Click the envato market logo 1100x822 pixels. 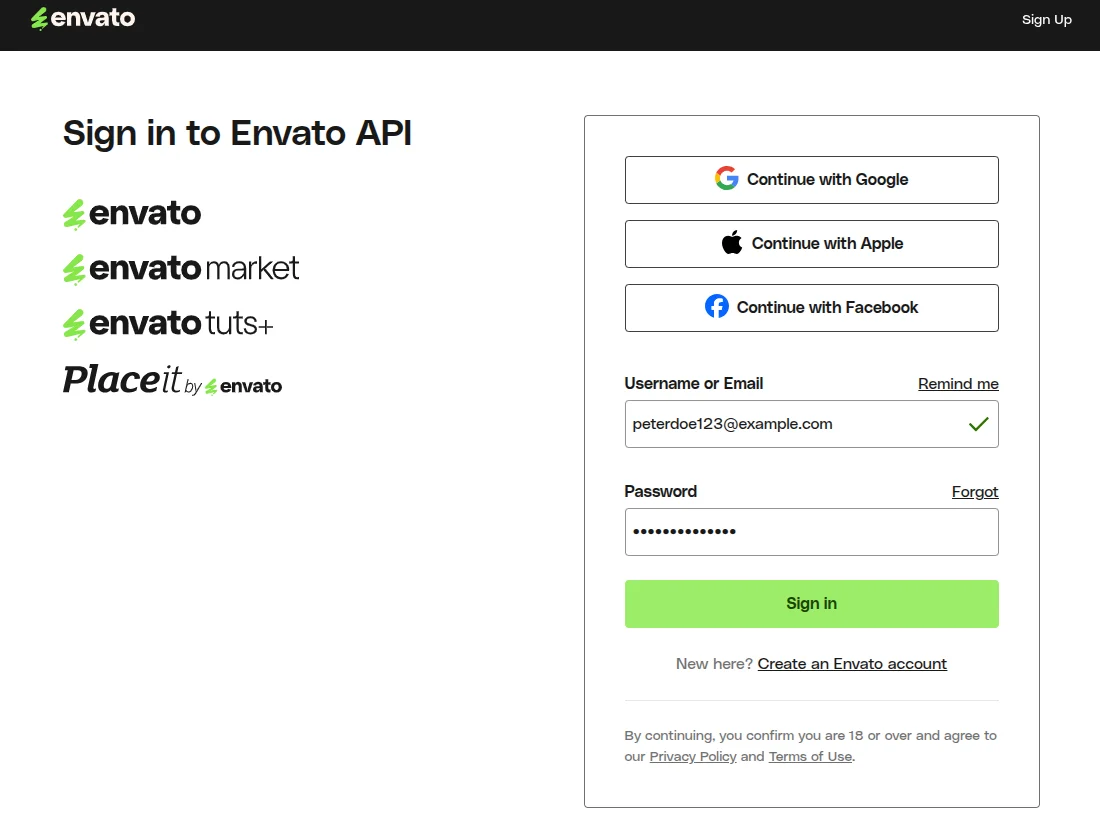(180, 269)
